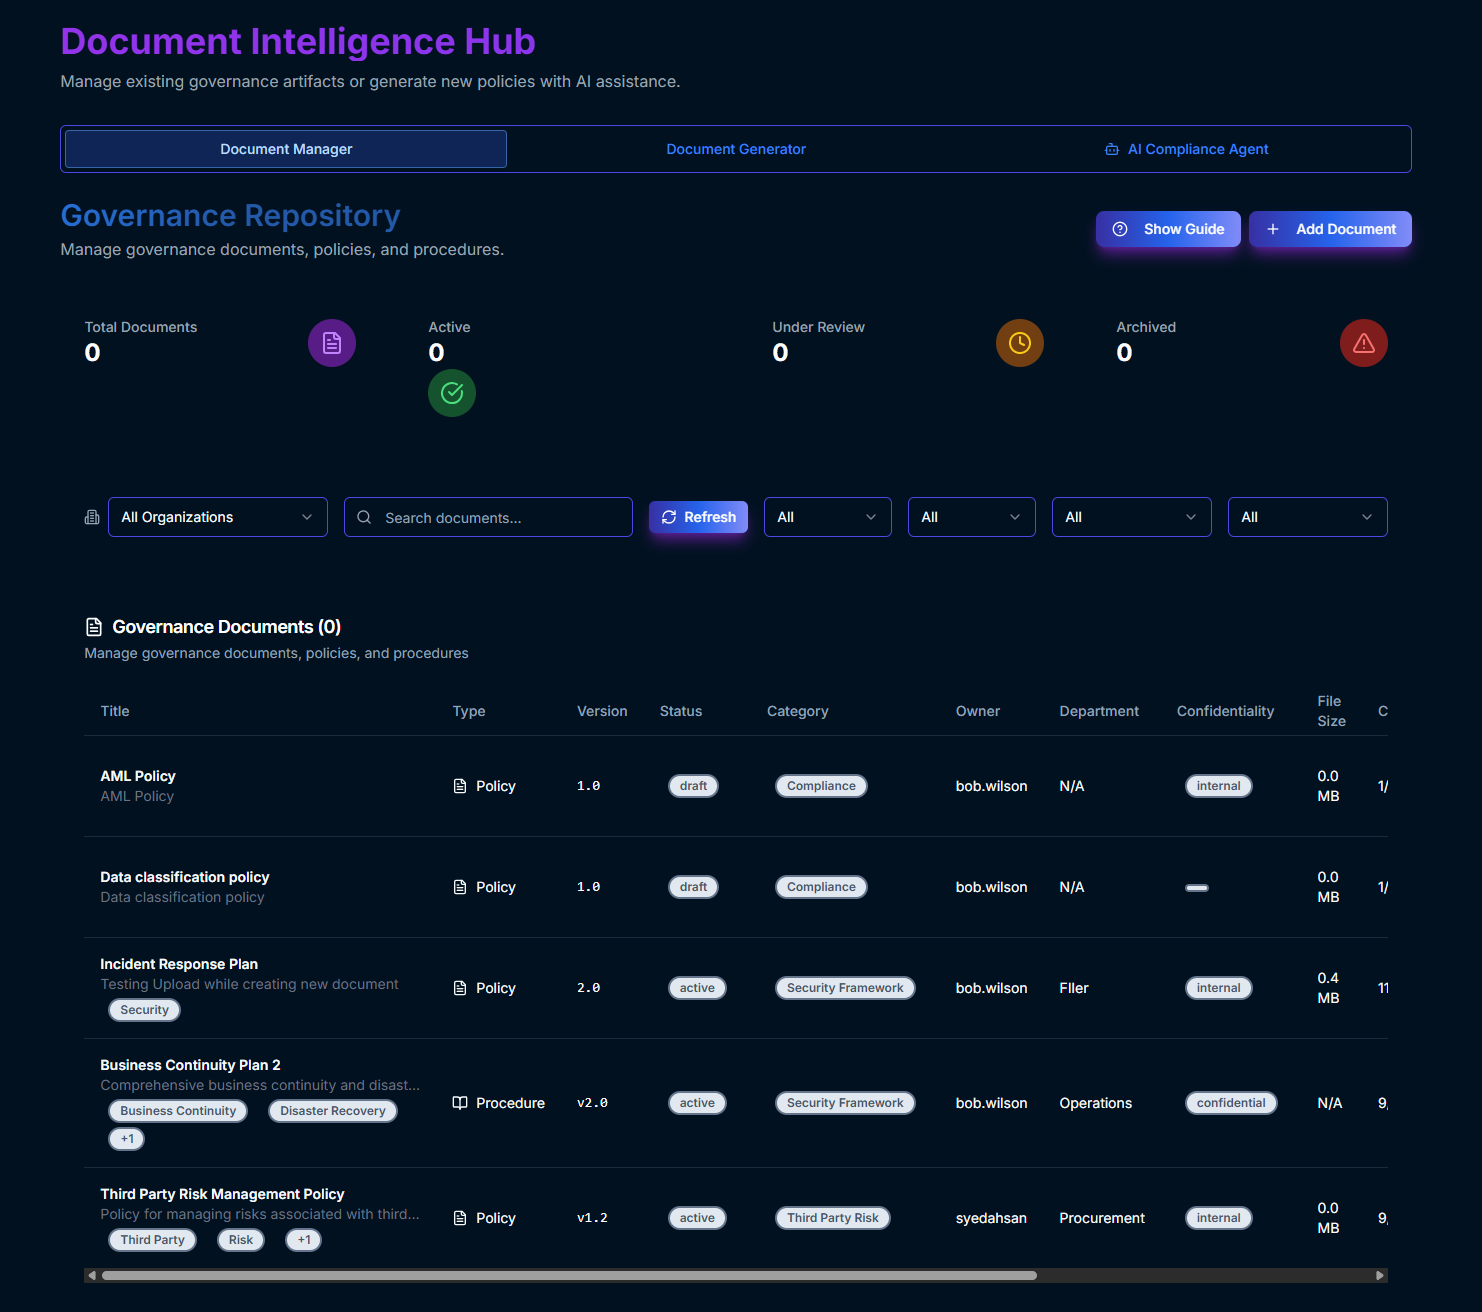Click the robot icon on AI Compliance Agent tab

coord(1112,149)
